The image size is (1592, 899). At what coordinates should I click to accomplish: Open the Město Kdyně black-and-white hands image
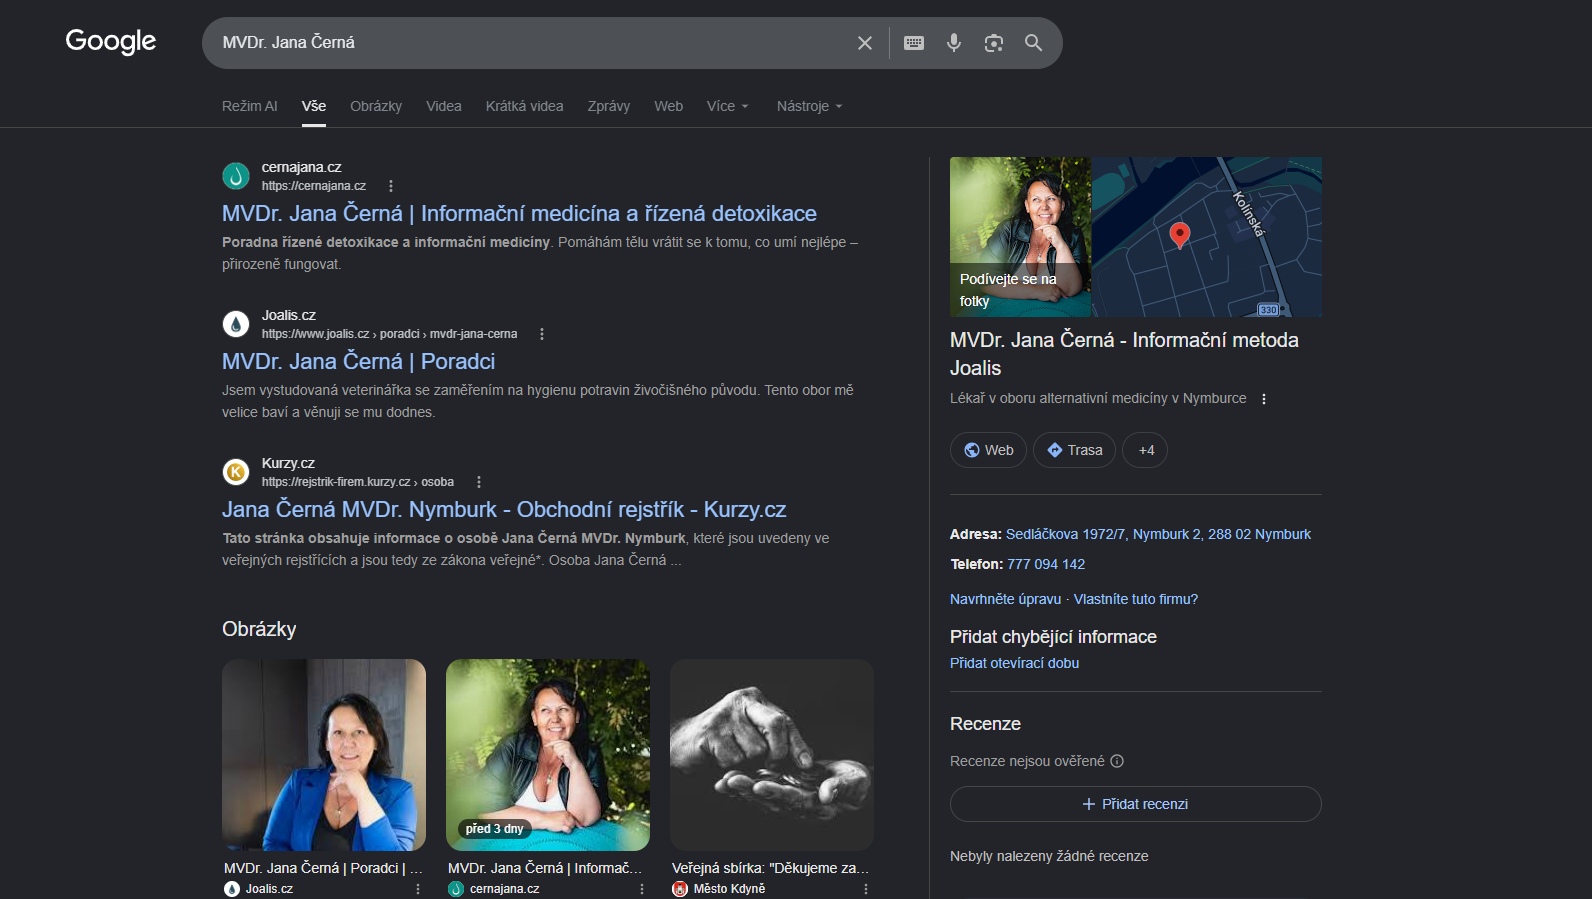772,755
